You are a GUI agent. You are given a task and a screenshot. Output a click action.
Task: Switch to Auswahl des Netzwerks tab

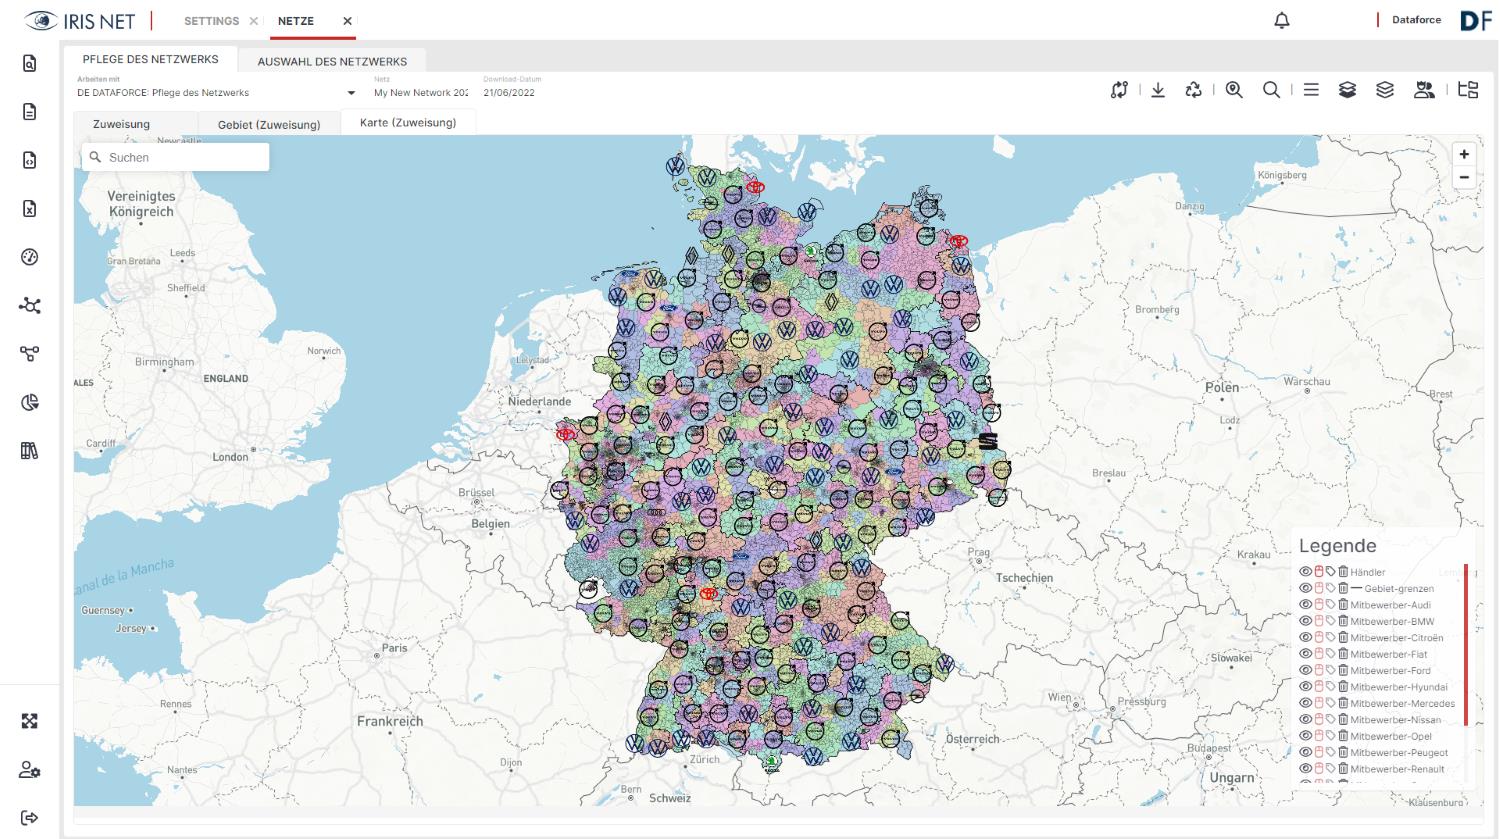(332, 61)
